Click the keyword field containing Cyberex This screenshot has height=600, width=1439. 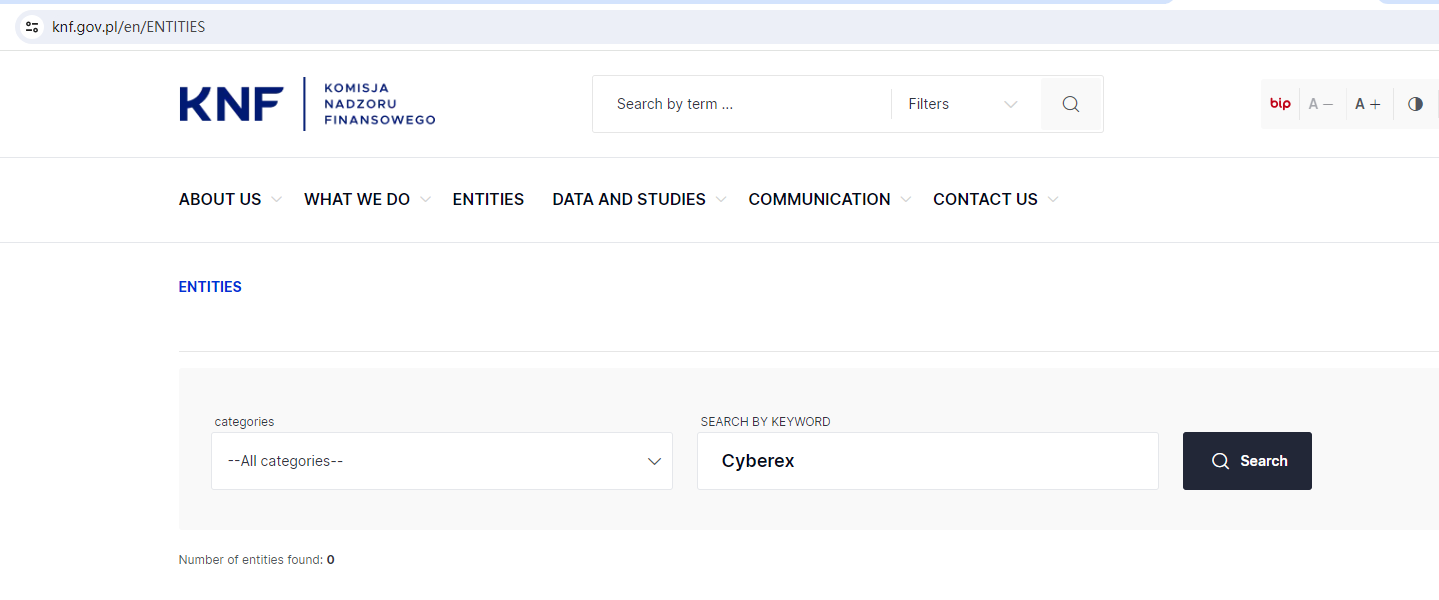[x=927, y=461]
